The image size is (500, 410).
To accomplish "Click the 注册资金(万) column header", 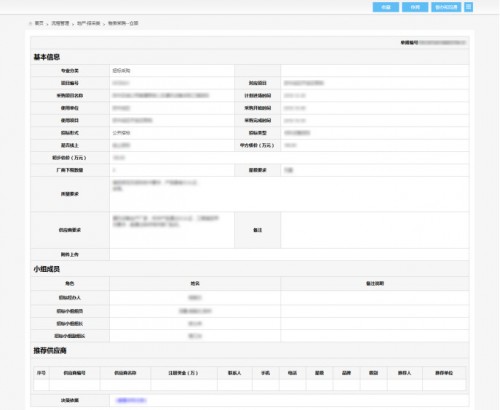I will tap(184, 373).
